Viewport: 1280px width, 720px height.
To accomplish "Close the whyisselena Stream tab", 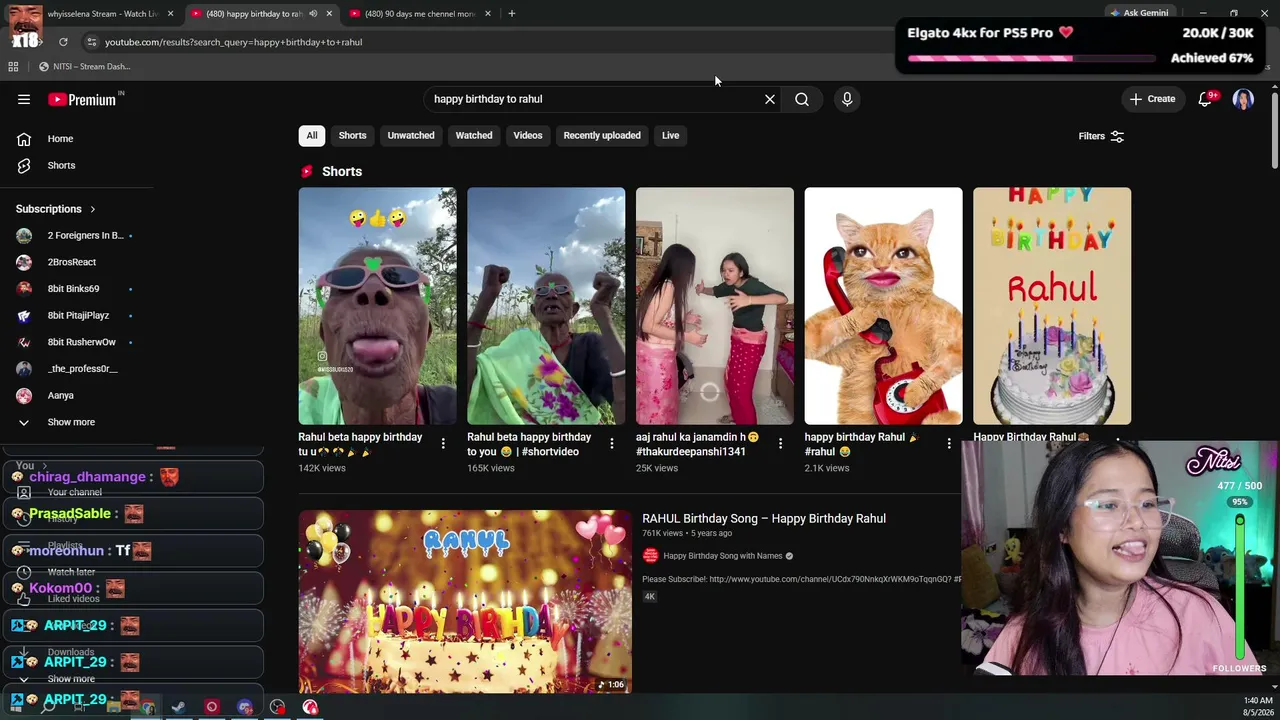I will (171, 14).
